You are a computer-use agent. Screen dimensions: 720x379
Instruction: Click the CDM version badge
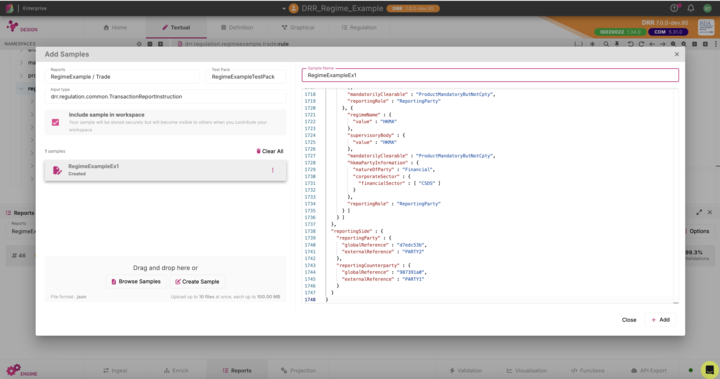tap(668, 32)
